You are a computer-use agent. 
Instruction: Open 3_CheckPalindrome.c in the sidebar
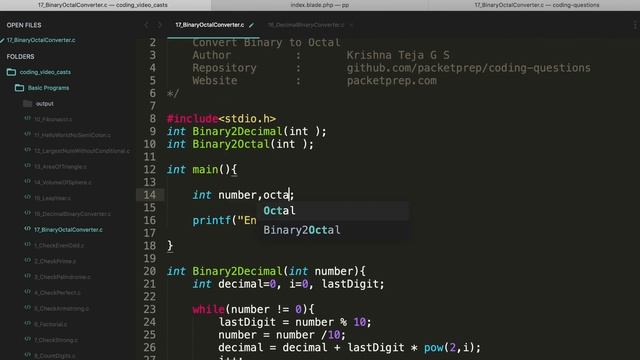62,277
